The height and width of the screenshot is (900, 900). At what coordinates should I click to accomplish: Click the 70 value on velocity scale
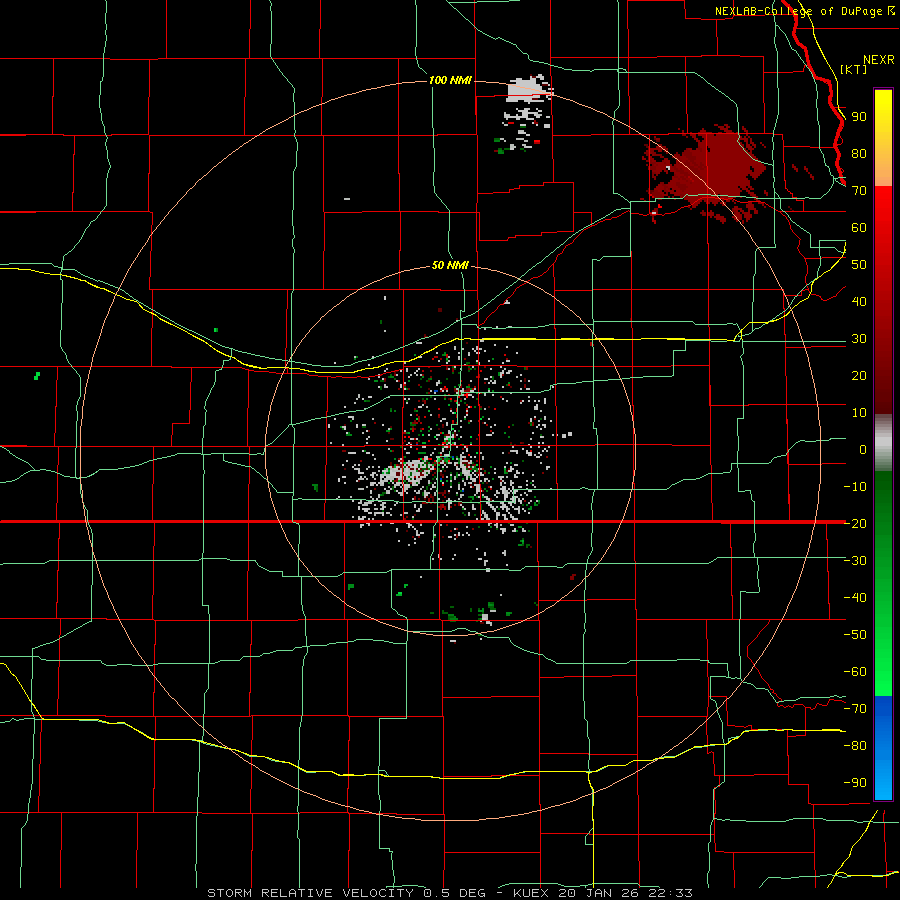click(x=859, y=191)
